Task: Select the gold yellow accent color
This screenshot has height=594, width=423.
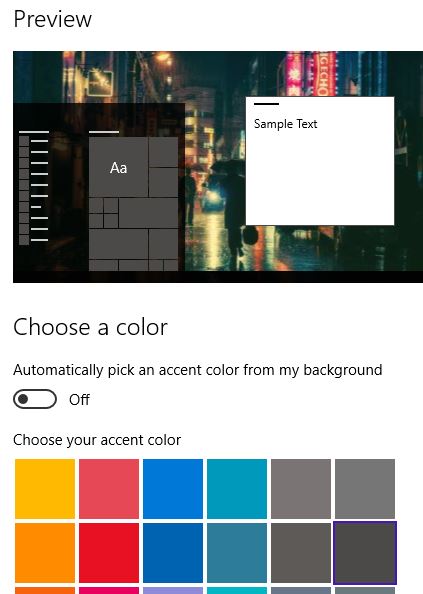Action: coord(45,489)
